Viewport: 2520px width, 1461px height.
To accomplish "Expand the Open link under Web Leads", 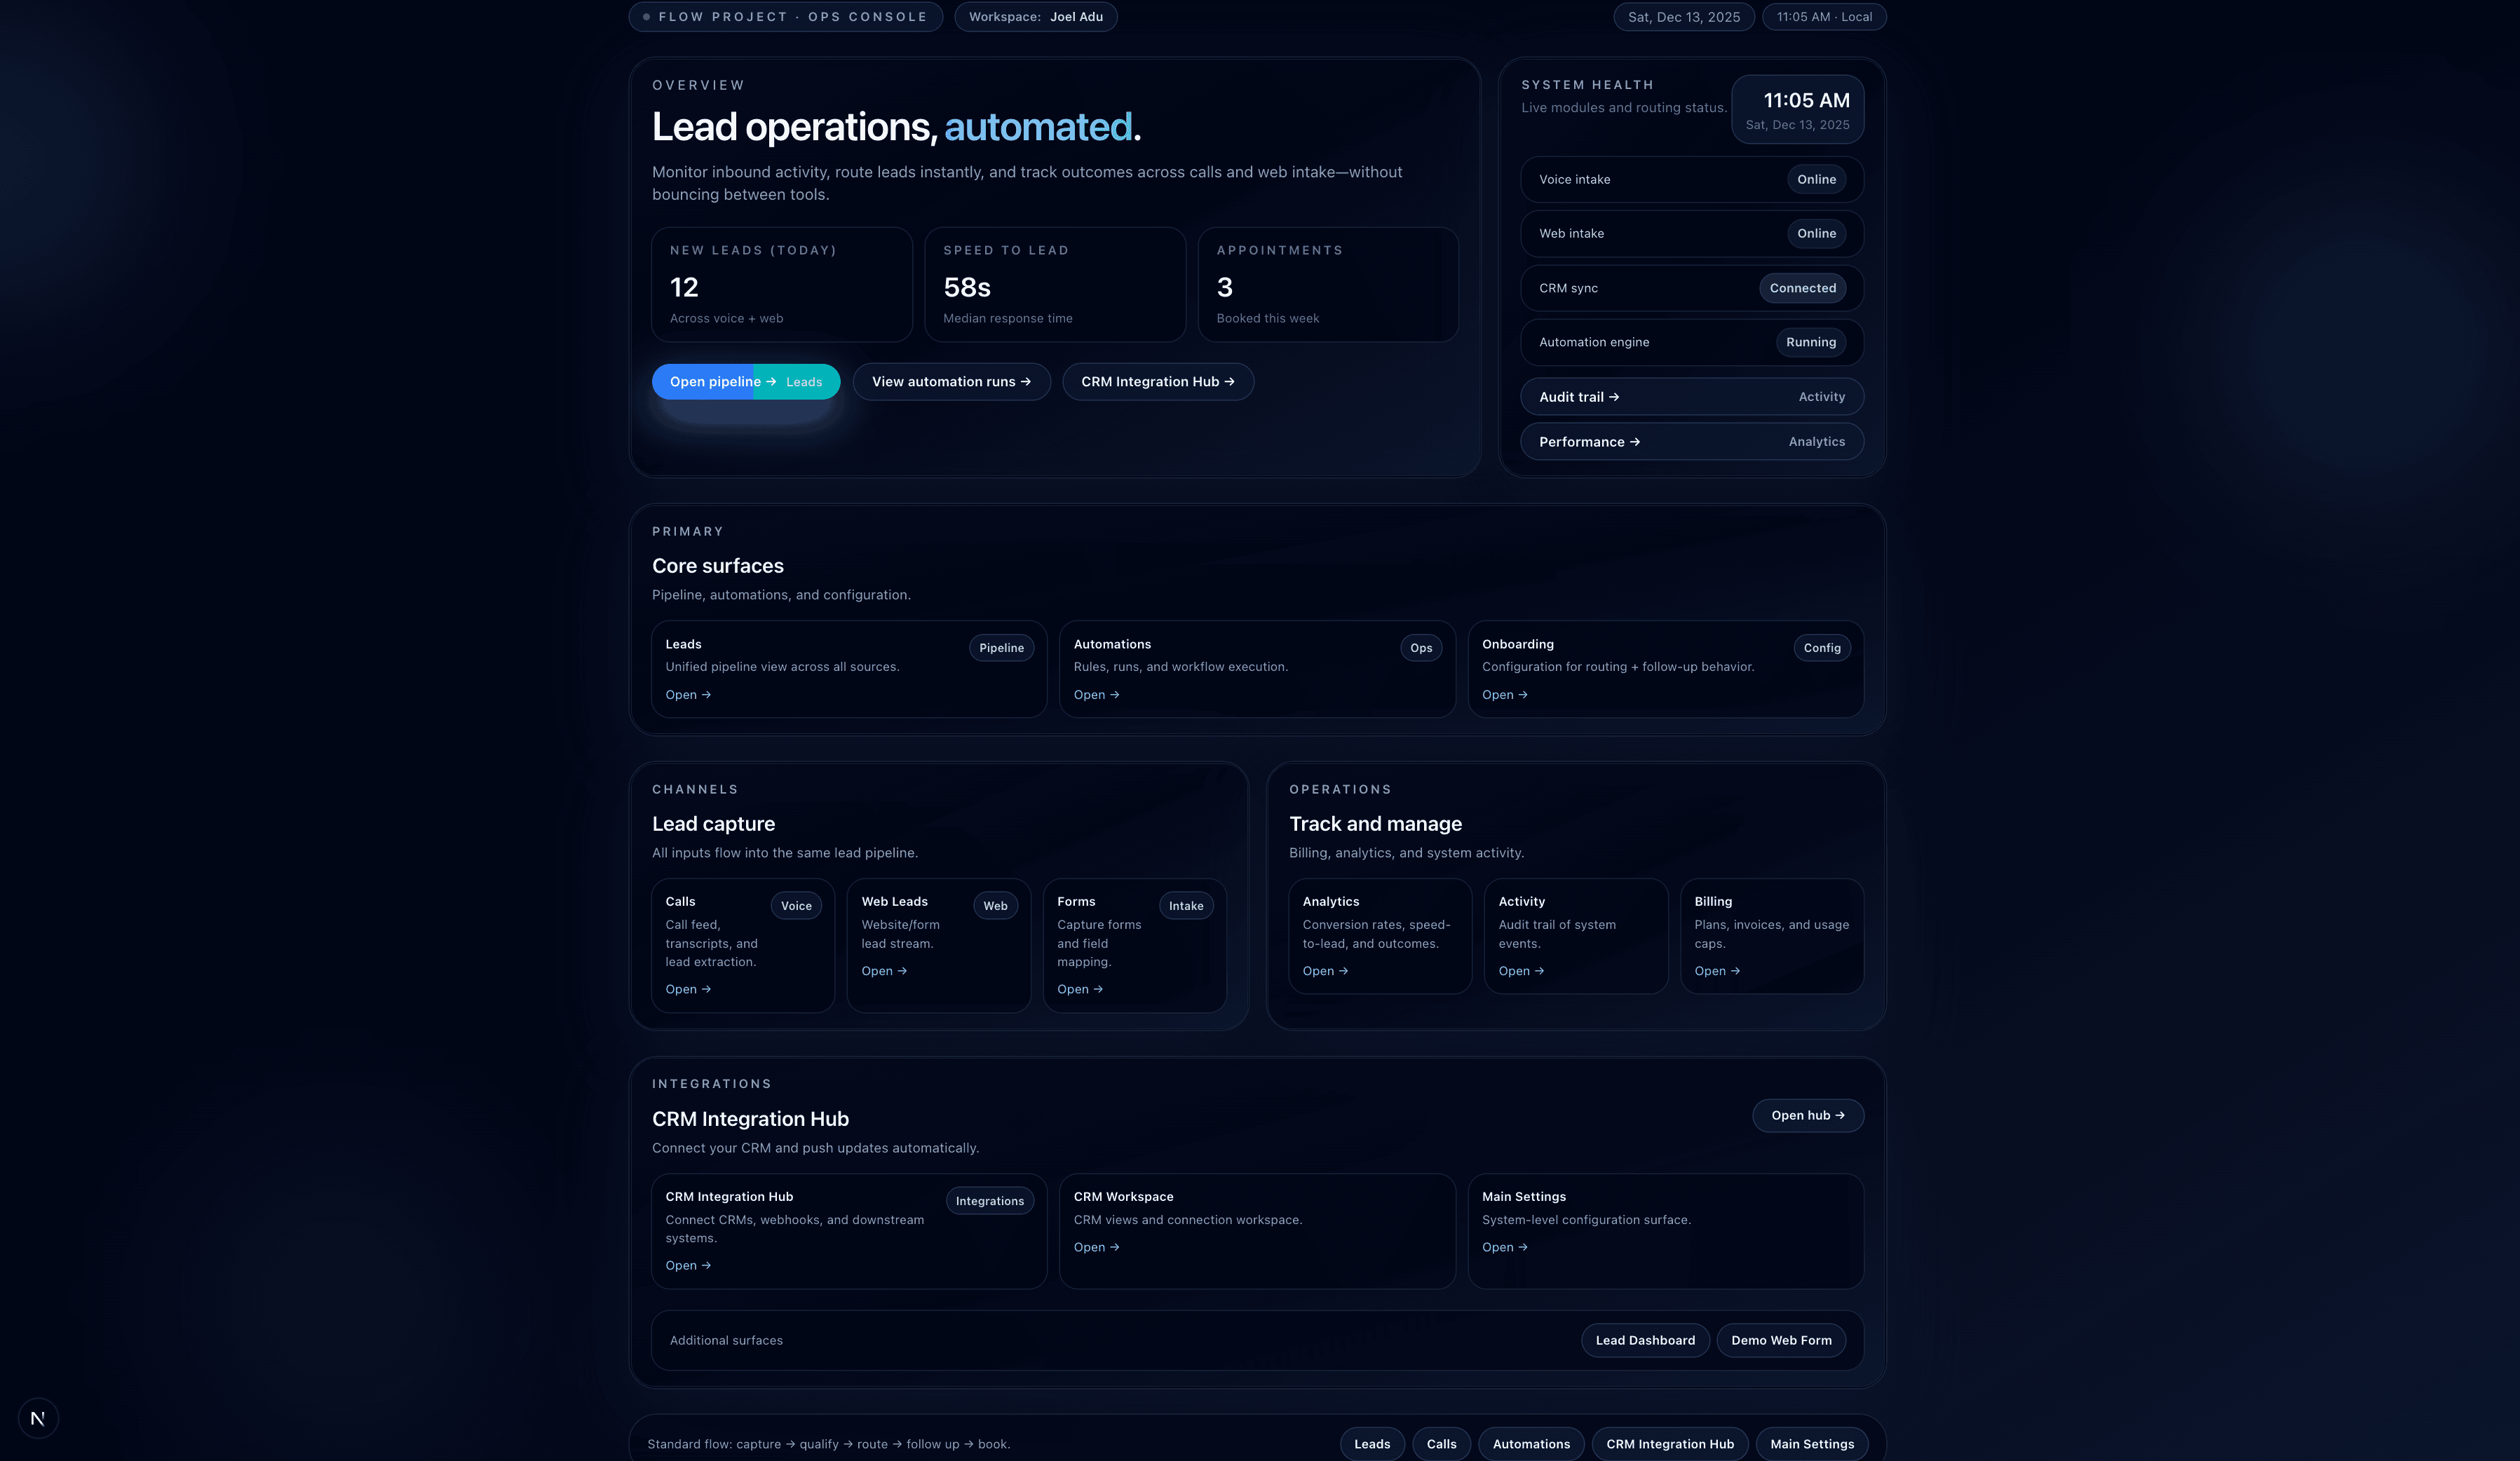I will (884, 970).
